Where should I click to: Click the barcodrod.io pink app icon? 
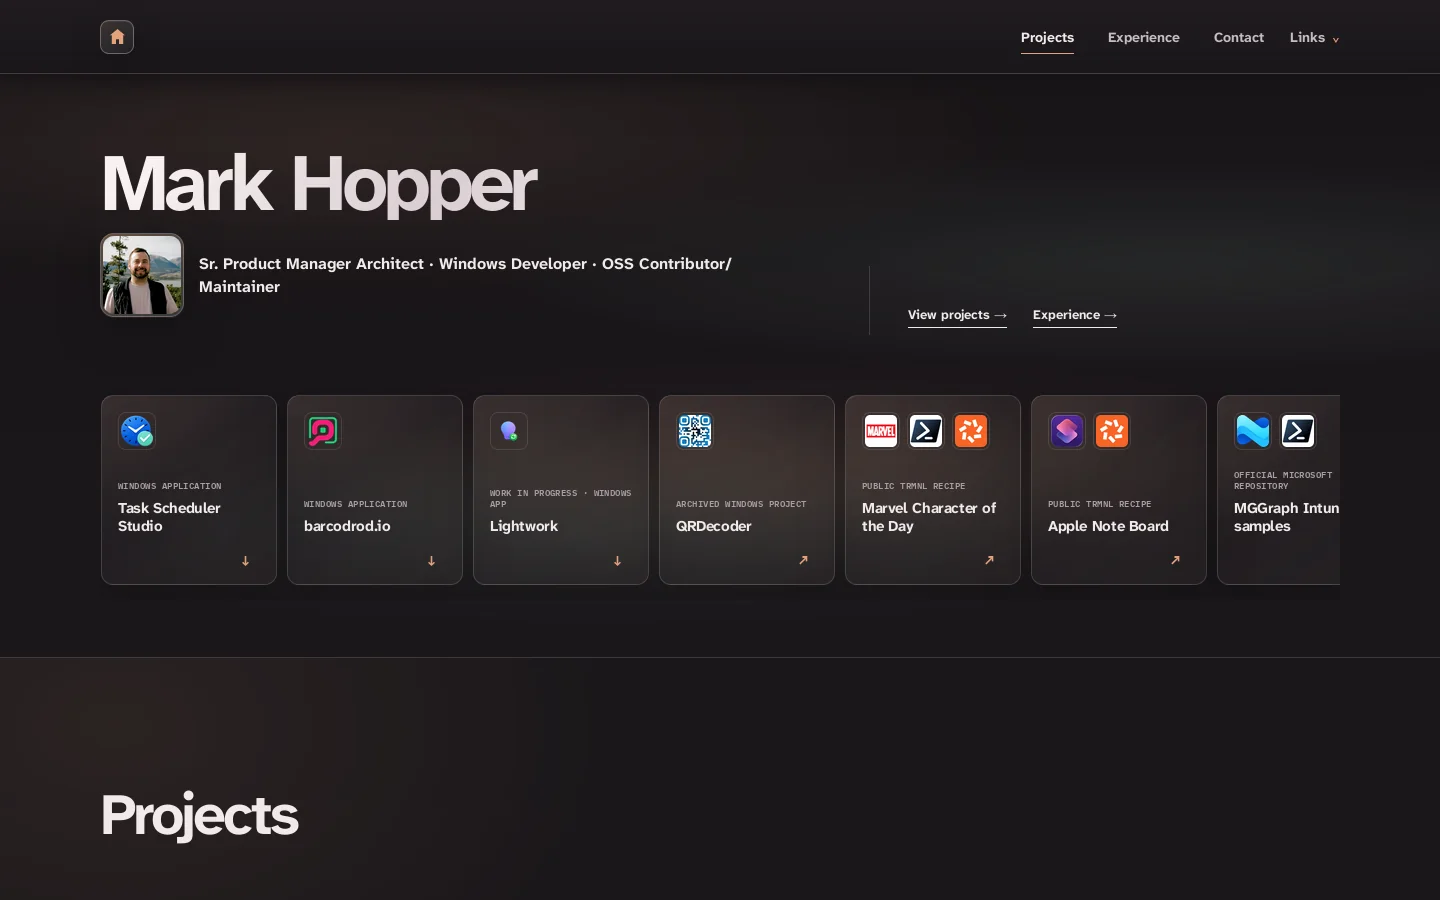[x=323, y=431]
